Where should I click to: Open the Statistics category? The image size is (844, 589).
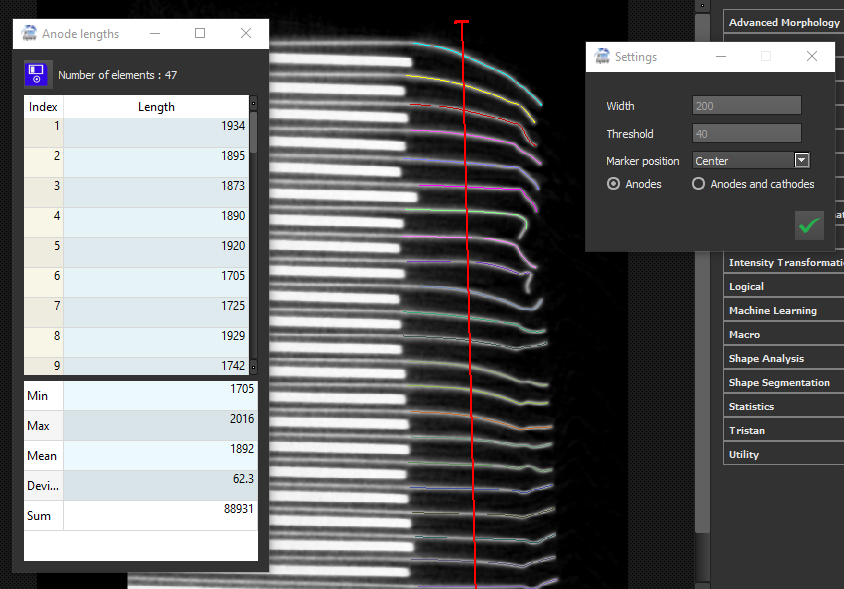[751, 406]
